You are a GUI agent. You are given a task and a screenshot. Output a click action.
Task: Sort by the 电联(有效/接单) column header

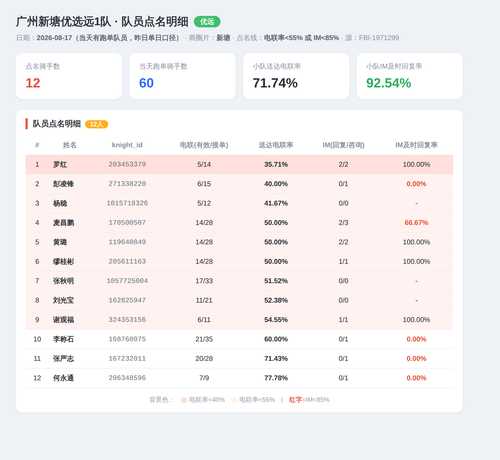click(x=204, y=145)
